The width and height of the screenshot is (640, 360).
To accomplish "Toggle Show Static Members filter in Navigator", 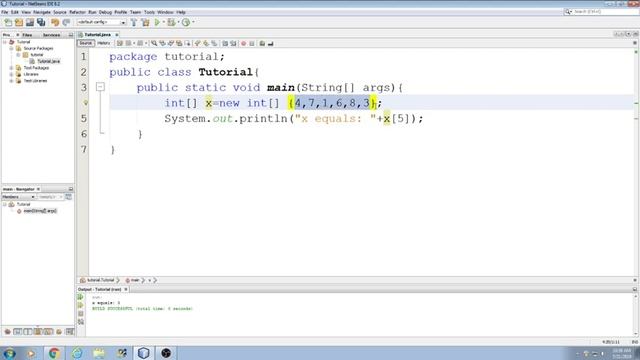I will 28,331.
